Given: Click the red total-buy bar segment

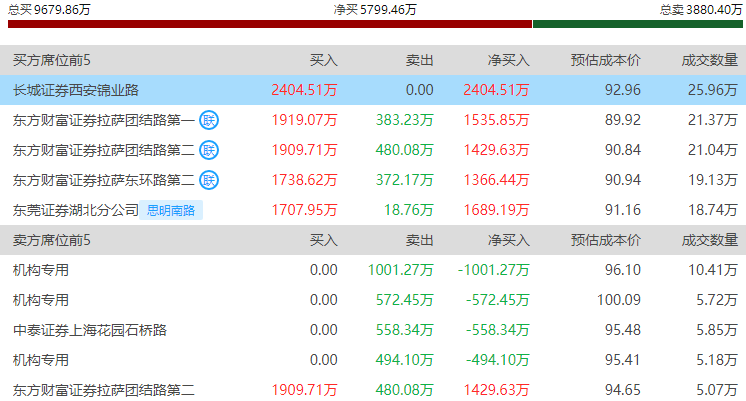Looking at the screenshot, I should click(270, 24).
